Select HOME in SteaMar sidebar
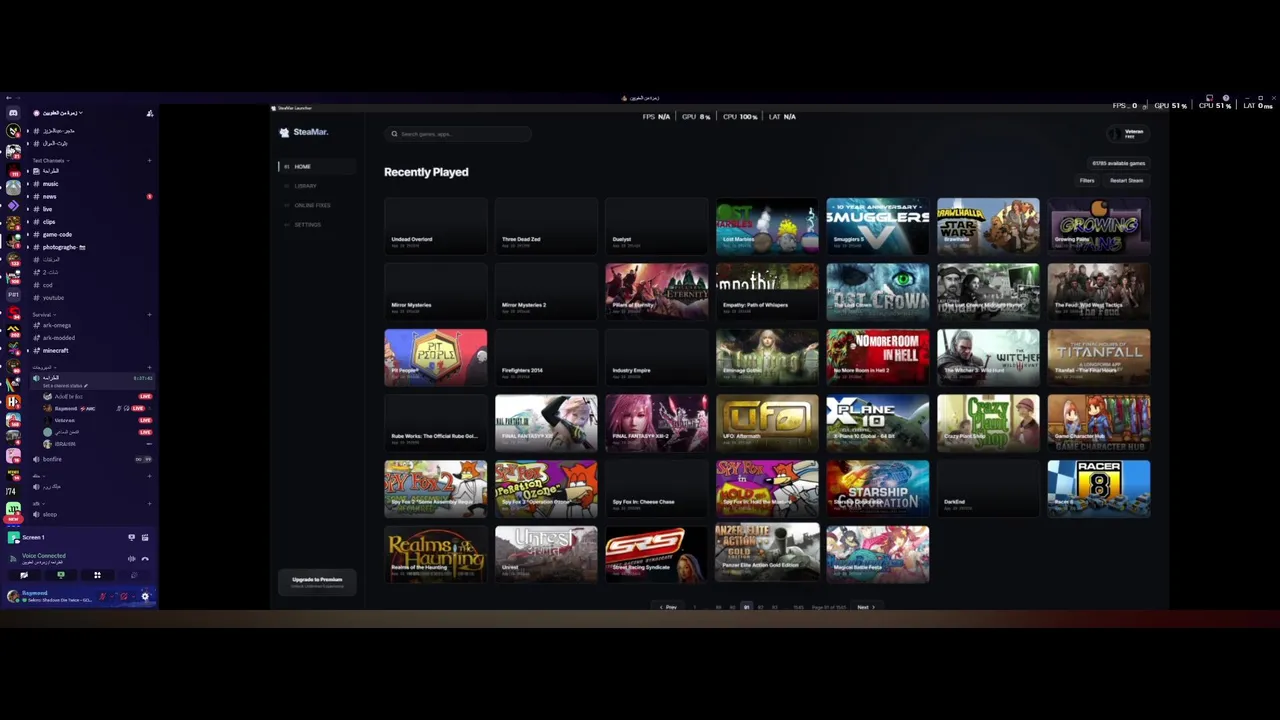 point(317,166)
